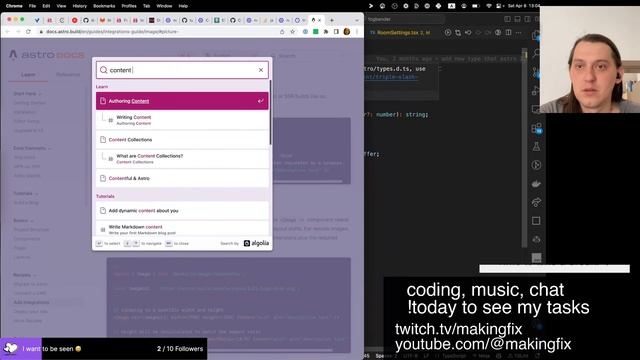
Task: Open the Help menu
Action: (x=183, y=6)
